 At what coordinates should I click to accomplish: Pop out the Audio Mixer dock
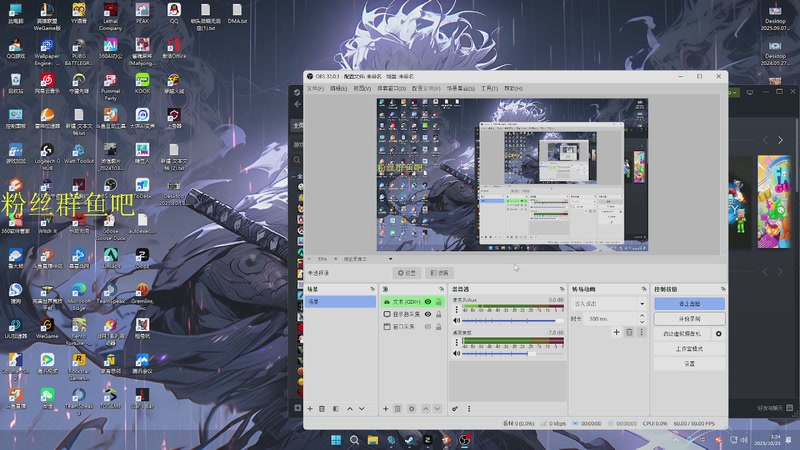pyautogui.click(x=562, y=289)
